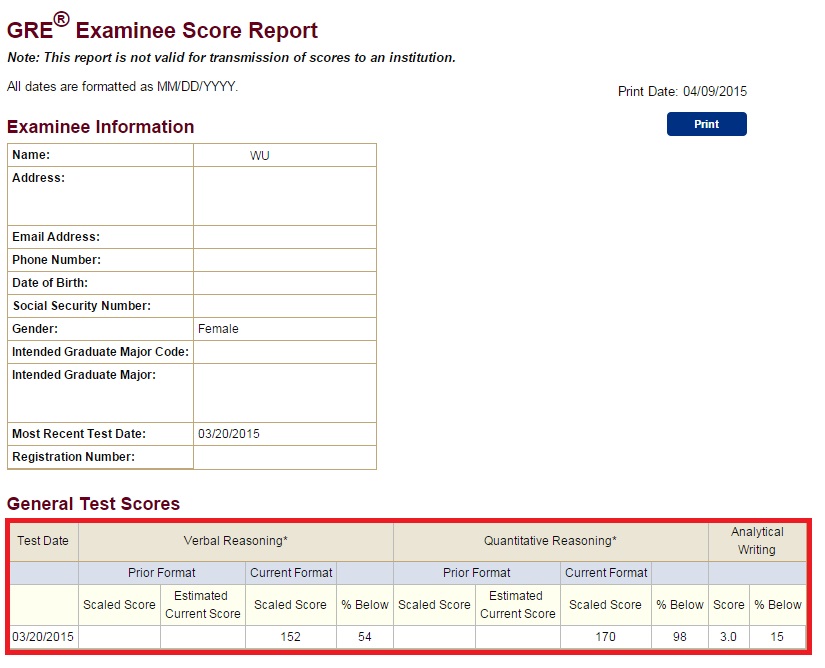Click the Test Date column header
This screenshot has height=668, width=825.
coord(43,541)
